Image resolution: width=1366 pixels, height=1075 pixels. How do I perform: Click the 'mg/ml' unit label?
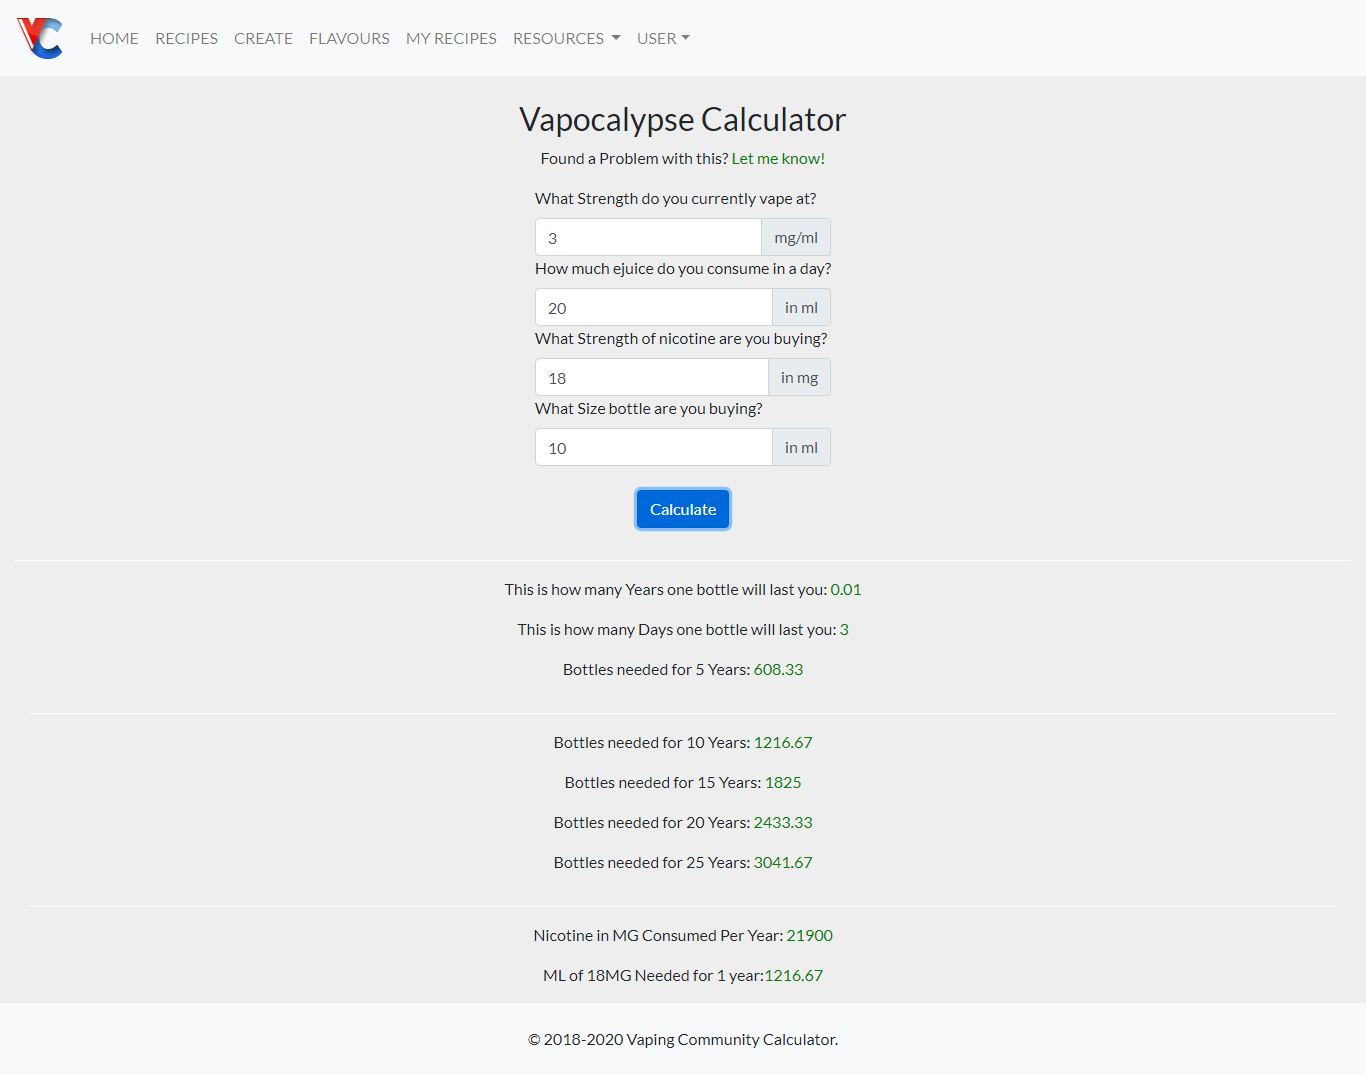click(x=796, y=237)
